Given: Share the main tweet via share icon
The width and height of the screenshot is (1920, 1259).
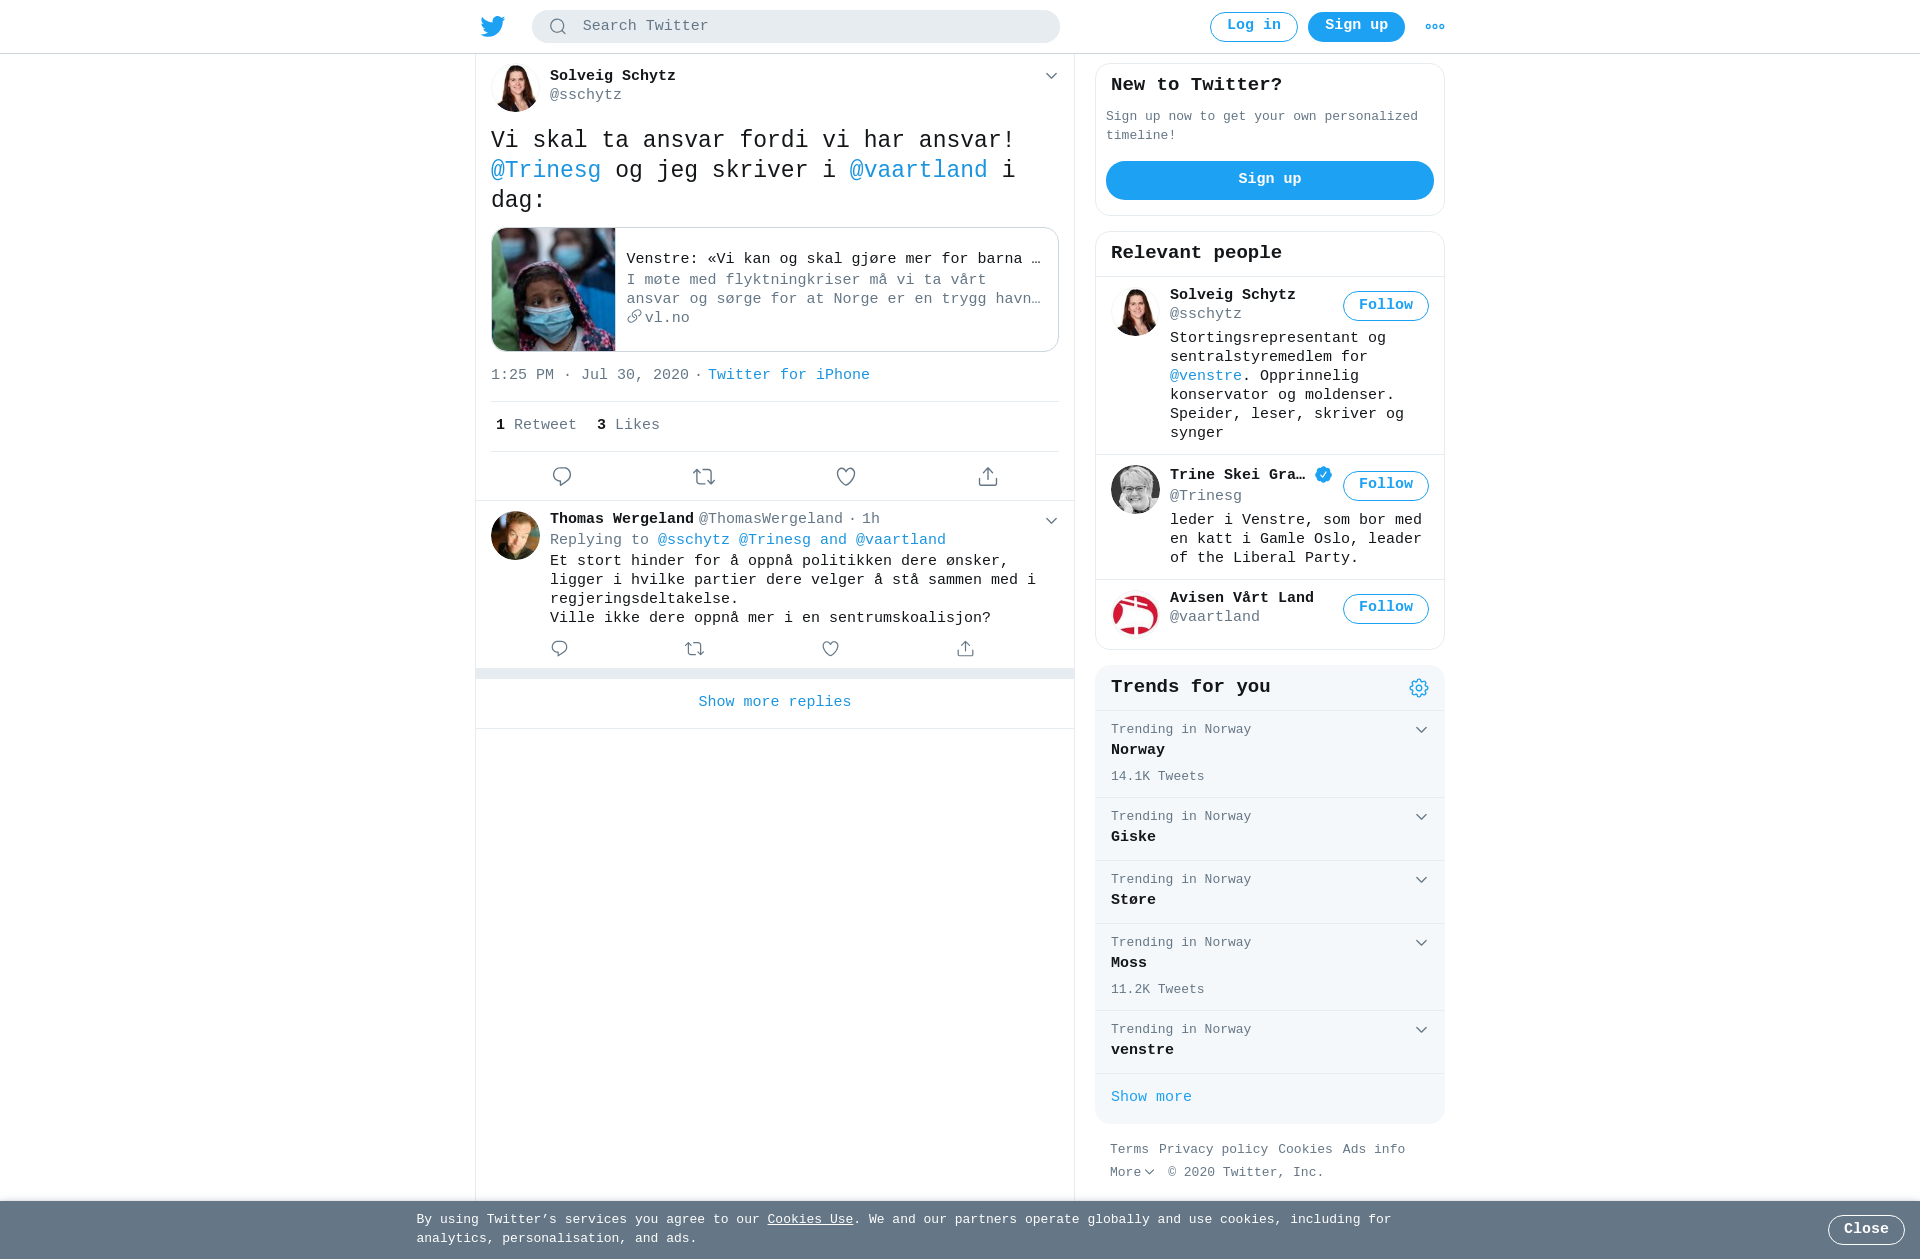Looking at the screenshot, I should 988,477.
